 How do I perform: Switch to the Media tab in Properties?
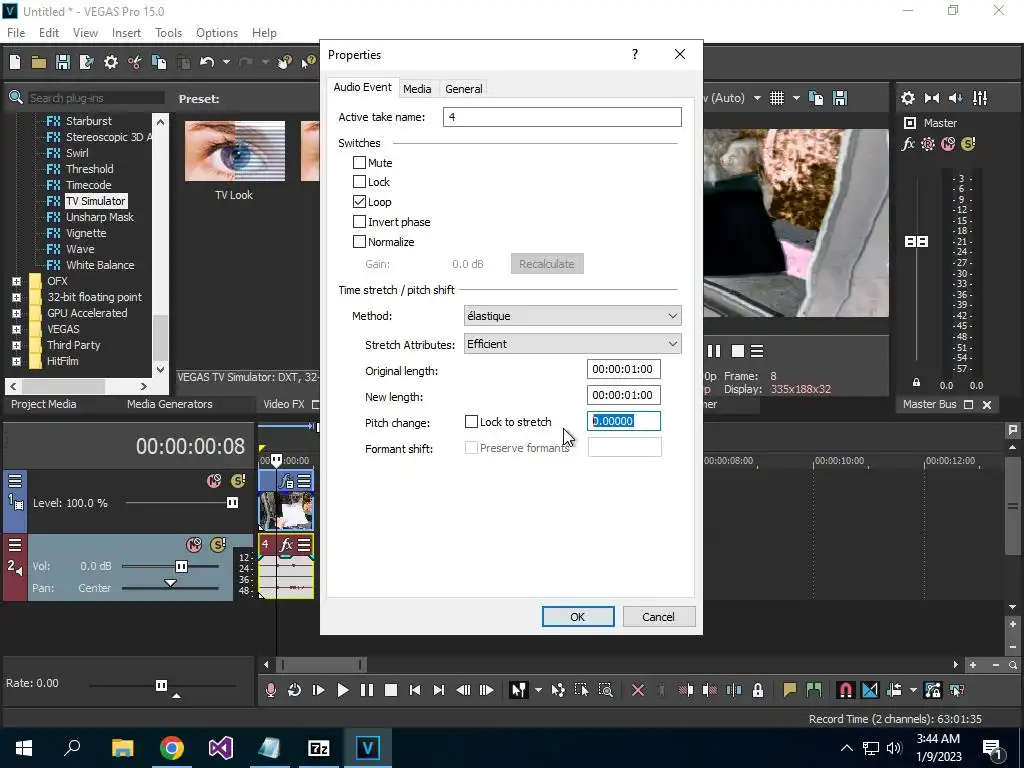tap(417, 89)
